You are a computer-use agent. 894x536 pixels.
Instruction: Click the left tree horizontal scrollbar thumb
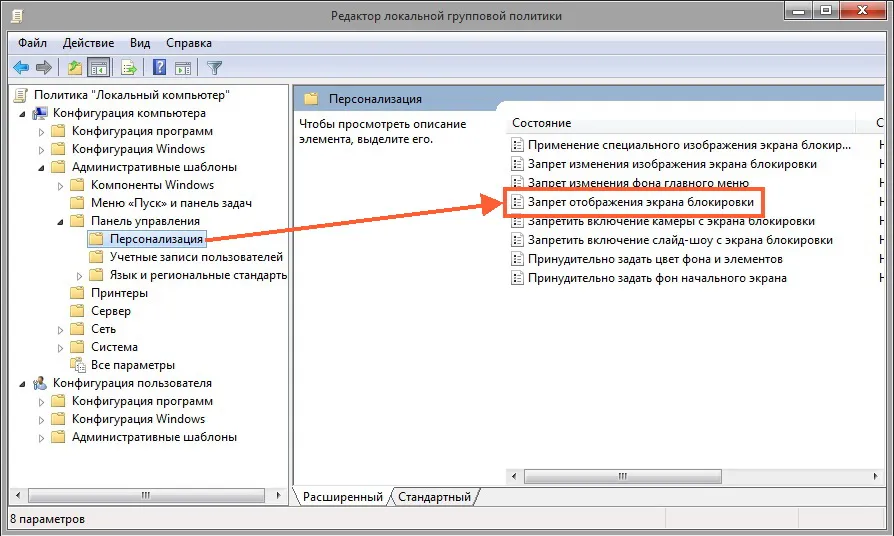click(x=146, y=495)
